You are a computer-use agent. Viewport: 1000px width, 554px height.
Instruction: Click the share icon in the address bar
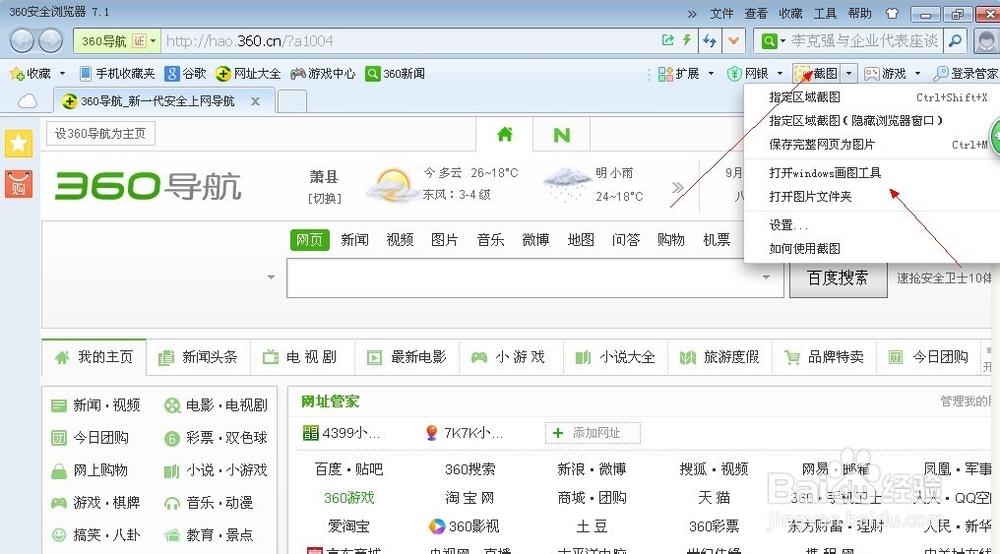pos(668,40)
